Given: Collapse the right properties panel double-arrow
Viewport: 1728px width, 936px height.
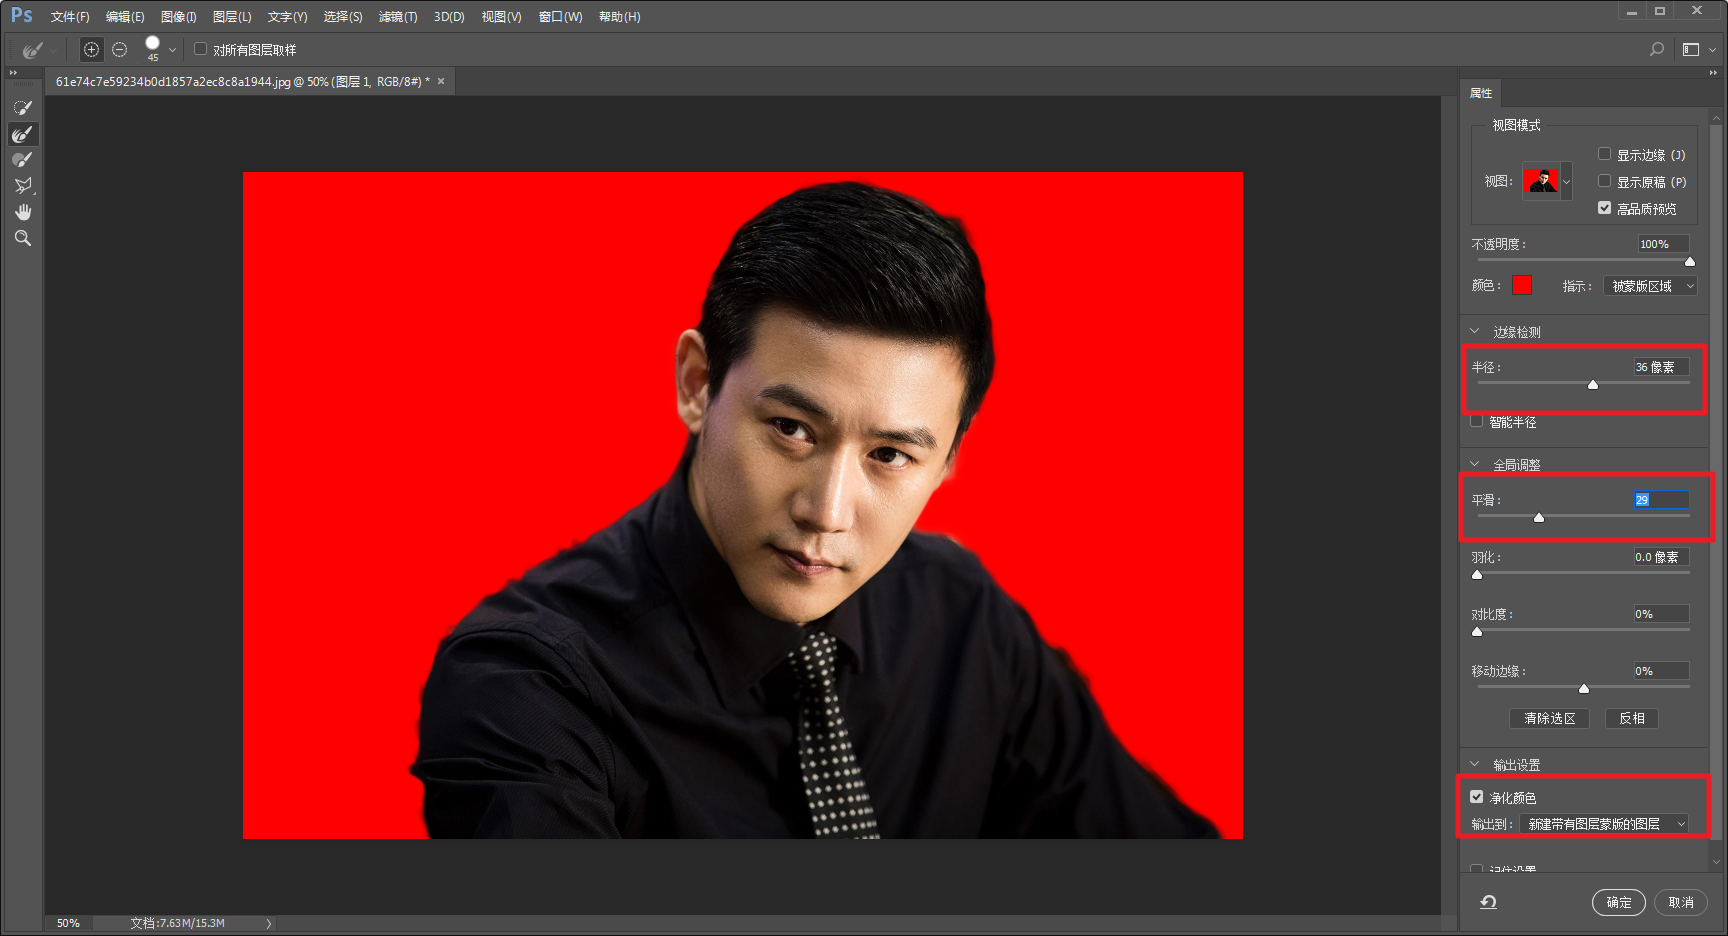Looking at the screenshot, I should tap(1713, 73).
